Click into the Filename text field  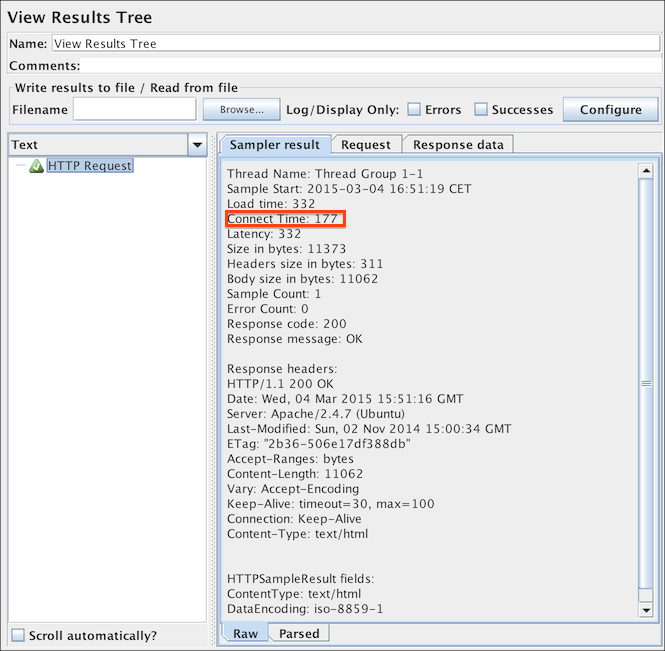134,109
